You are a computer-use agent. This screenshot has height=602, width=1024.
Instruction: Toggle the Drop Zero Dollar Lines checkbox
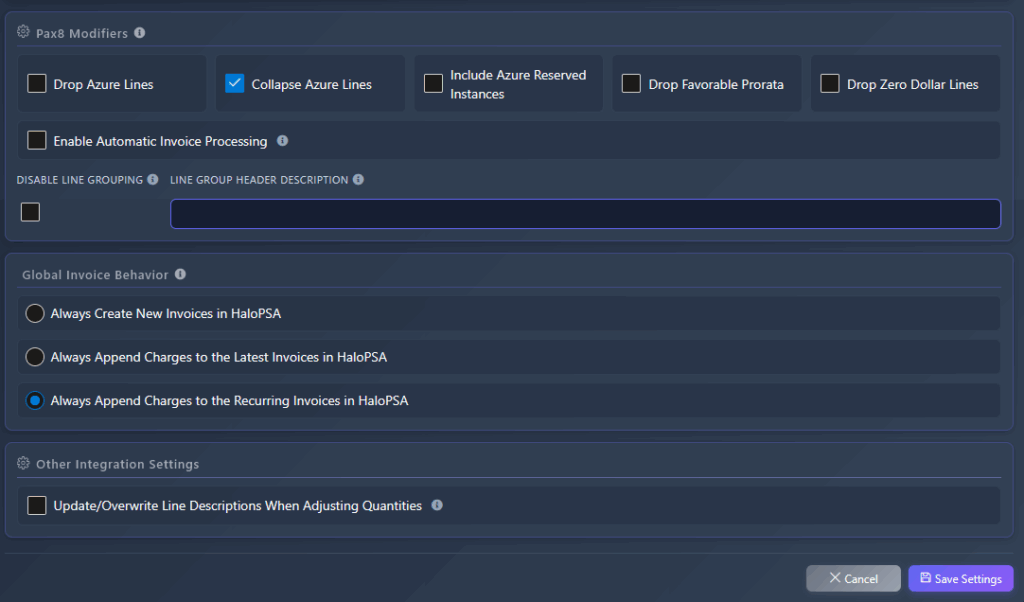coord(829,84)
